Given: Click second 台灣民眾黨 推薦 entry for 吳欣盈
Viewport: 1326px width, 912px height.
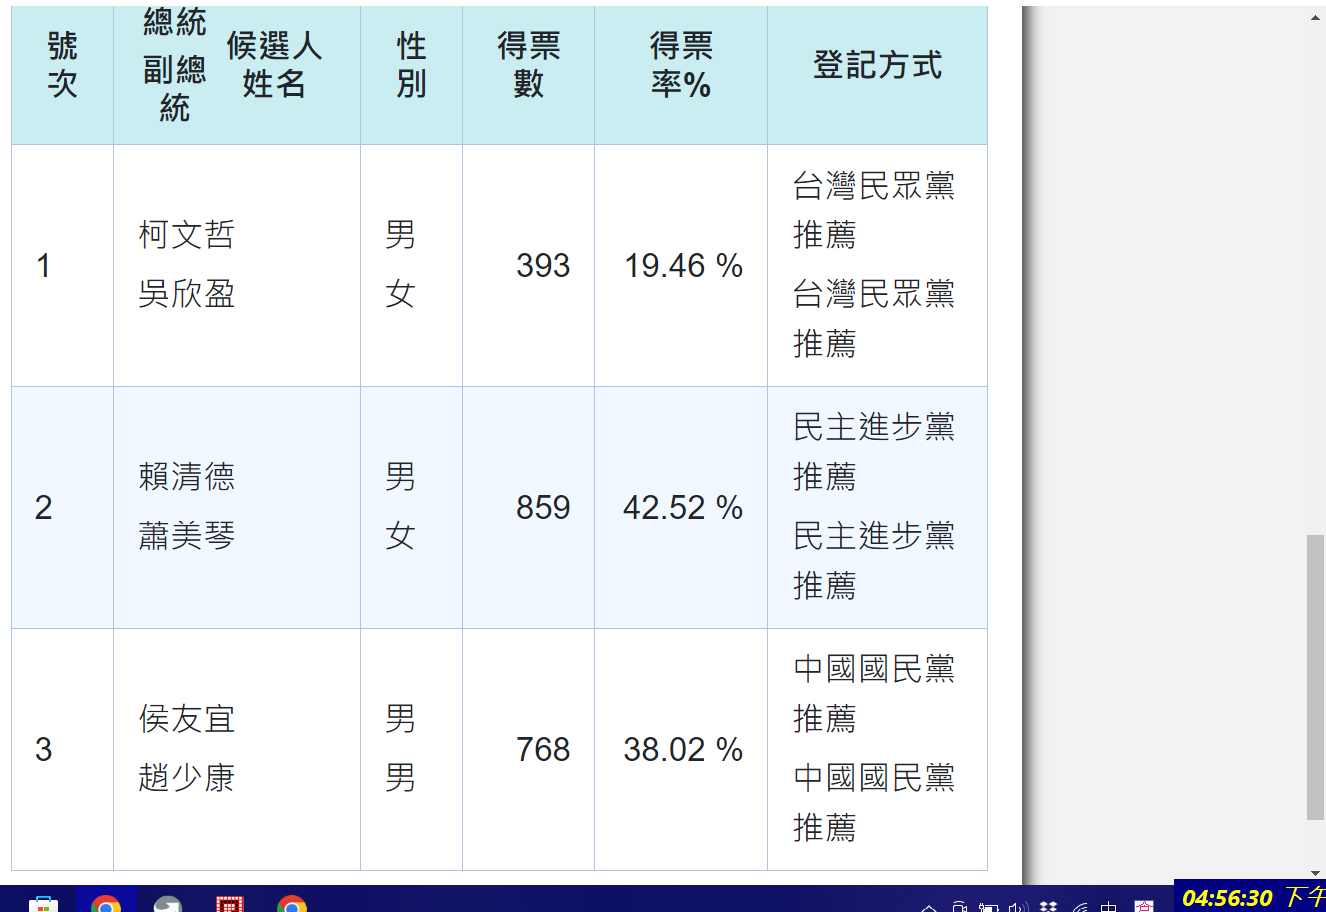Looking at the screenshot, I should tap(874, 319).
